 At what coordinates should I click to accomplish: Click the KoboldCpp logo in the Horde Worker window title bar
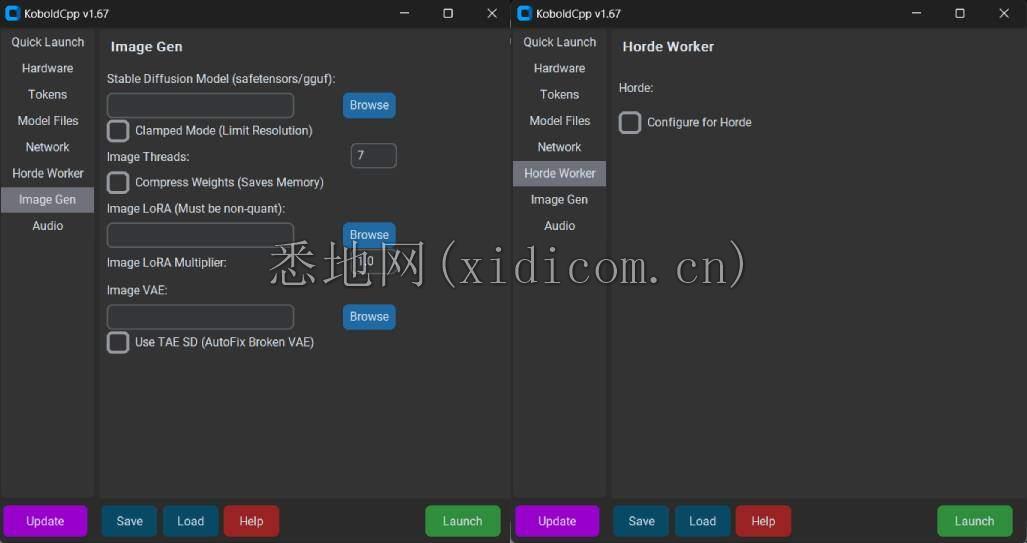(525, 14)
